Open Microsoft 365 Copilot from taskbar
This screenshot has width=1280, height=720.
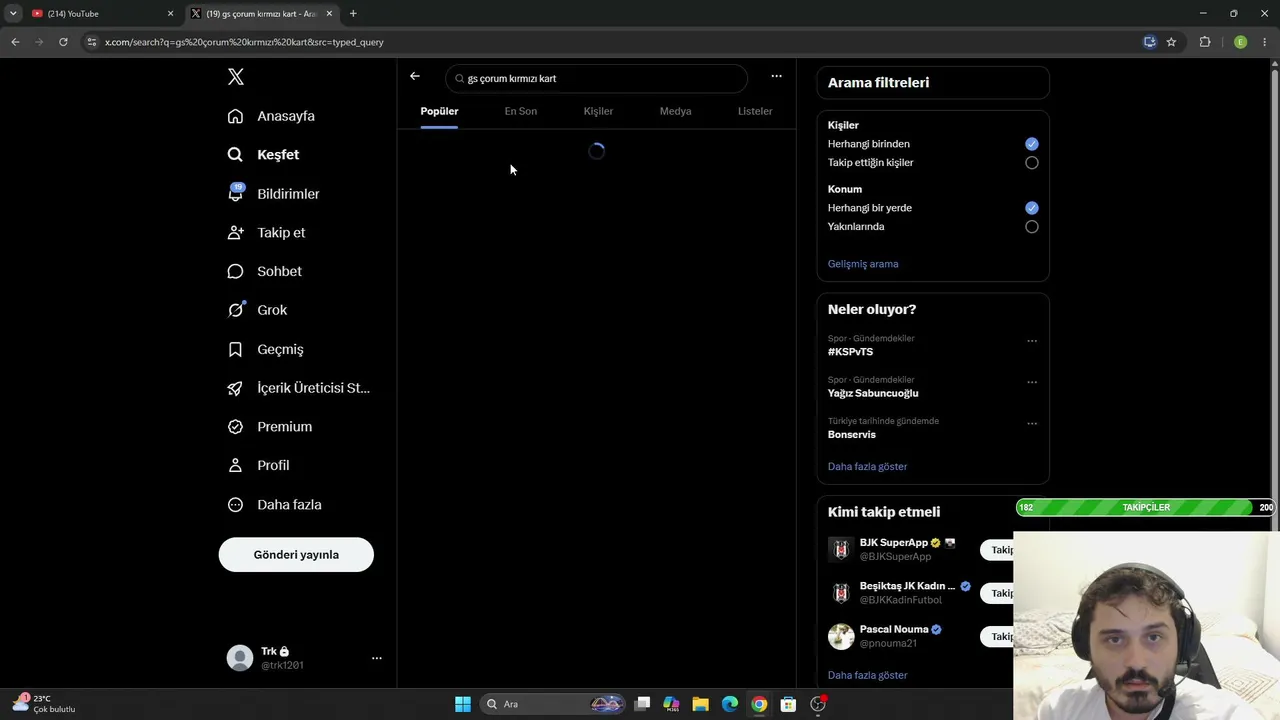[x=671, y=704]
